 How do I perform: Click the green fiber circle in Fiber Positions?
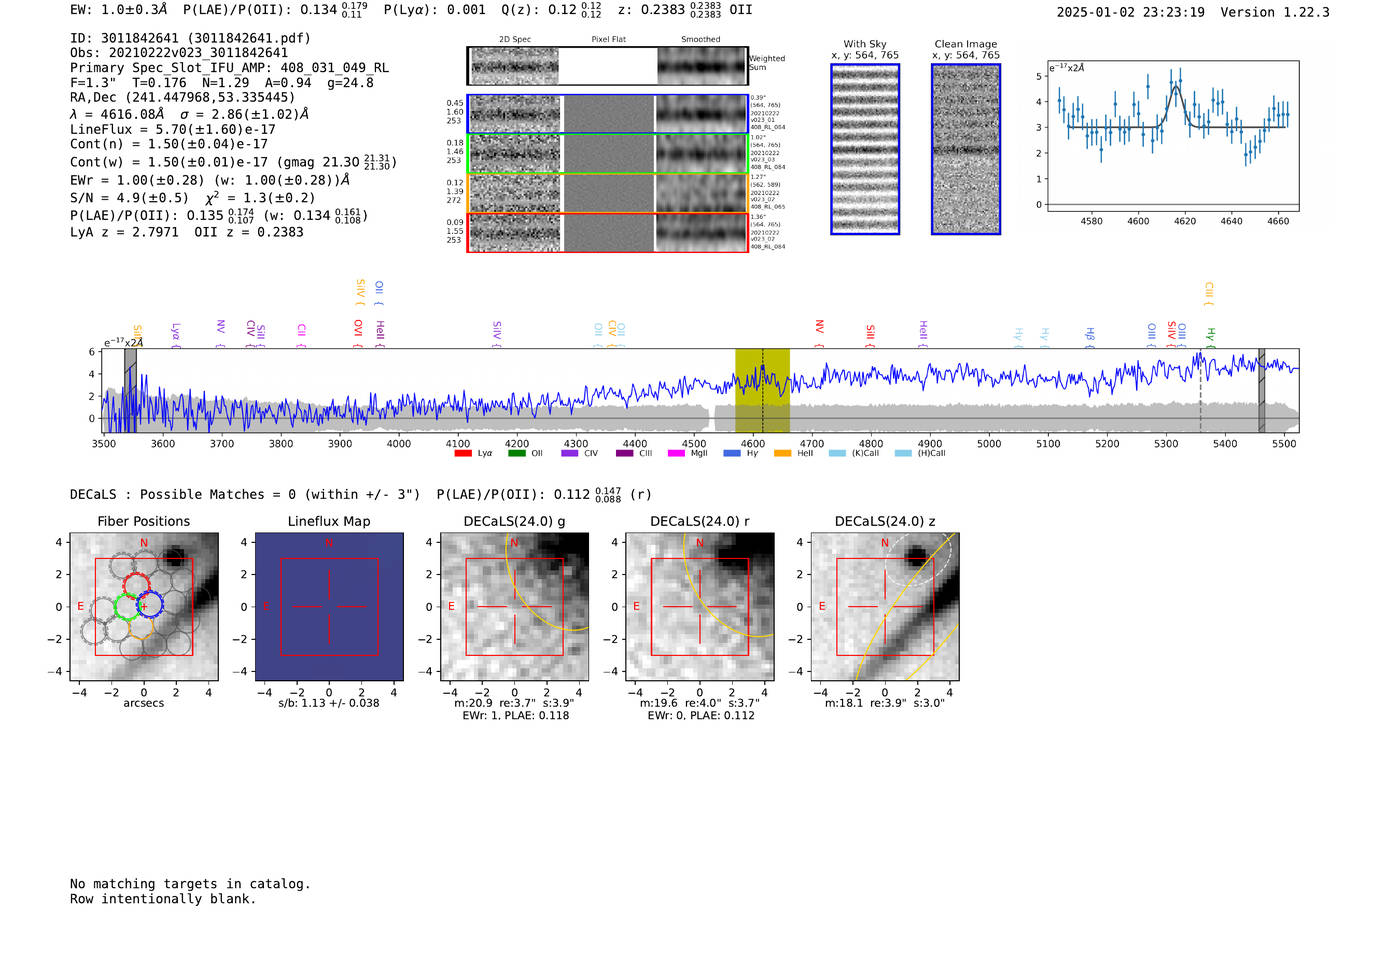click(x=126, y=607)
